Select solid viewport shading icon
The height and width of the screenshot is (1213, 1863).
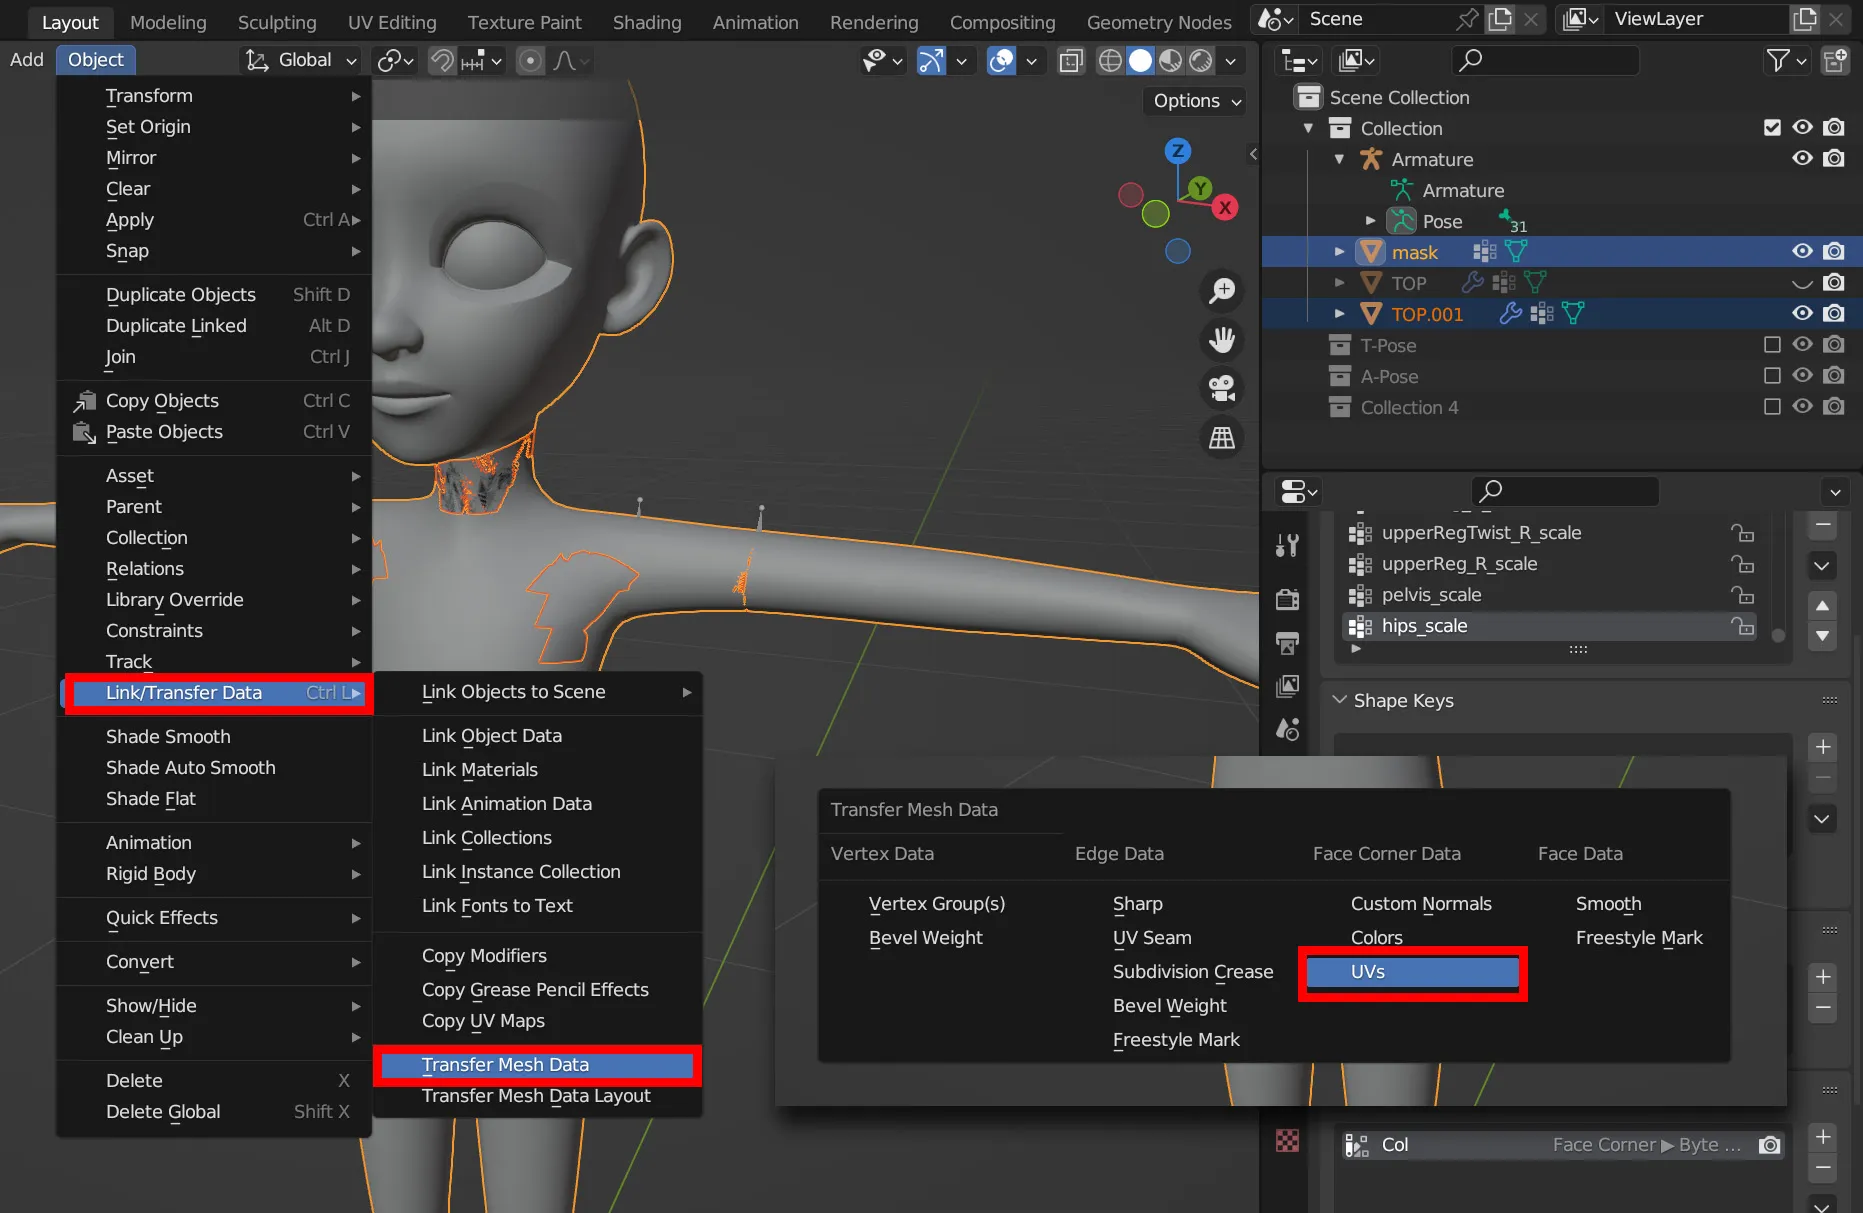(1140, 61)
